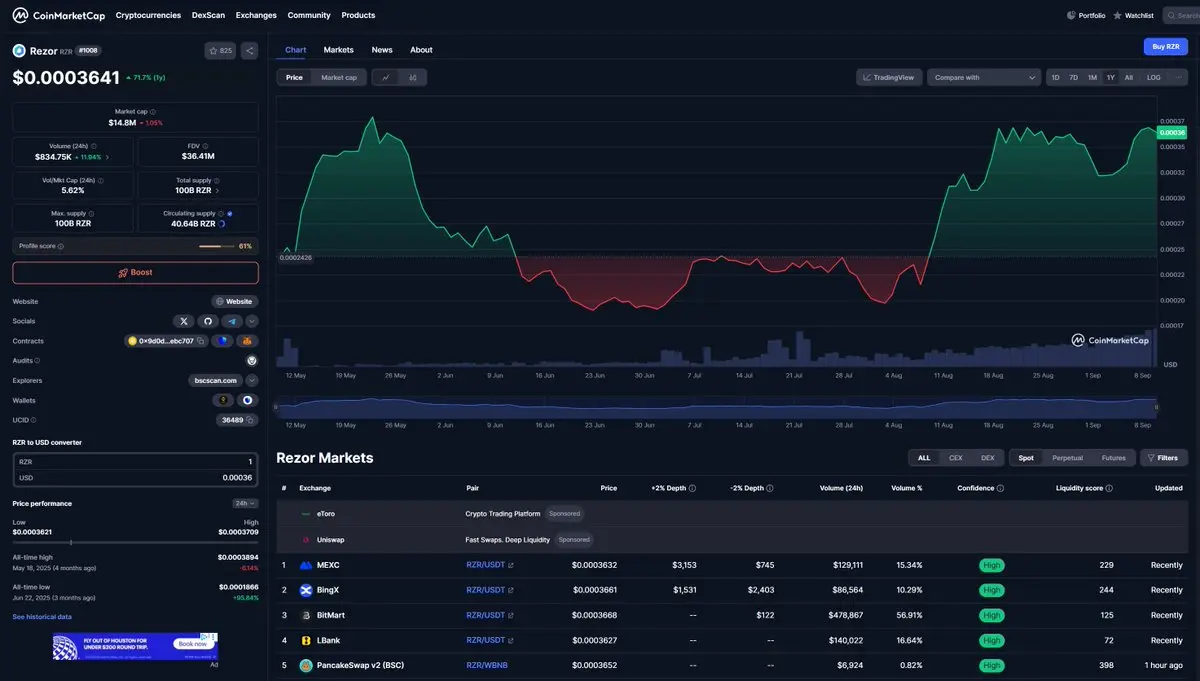The height and width of the screenshot is (681, 1200).
Task: Copy the contract address 0x9d0d...ebc707
Action: (x=200, y=341)
